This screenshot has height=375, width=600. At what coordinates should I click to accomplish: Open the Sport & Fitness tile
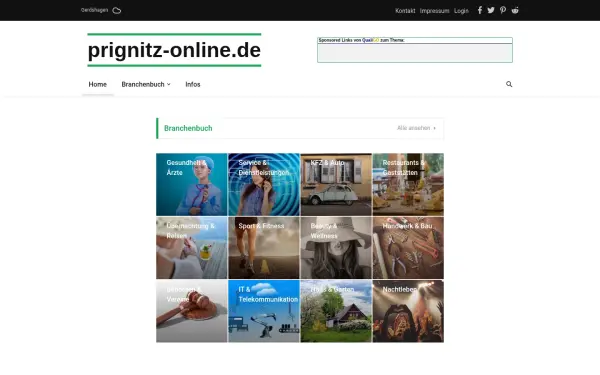point(264,248)
